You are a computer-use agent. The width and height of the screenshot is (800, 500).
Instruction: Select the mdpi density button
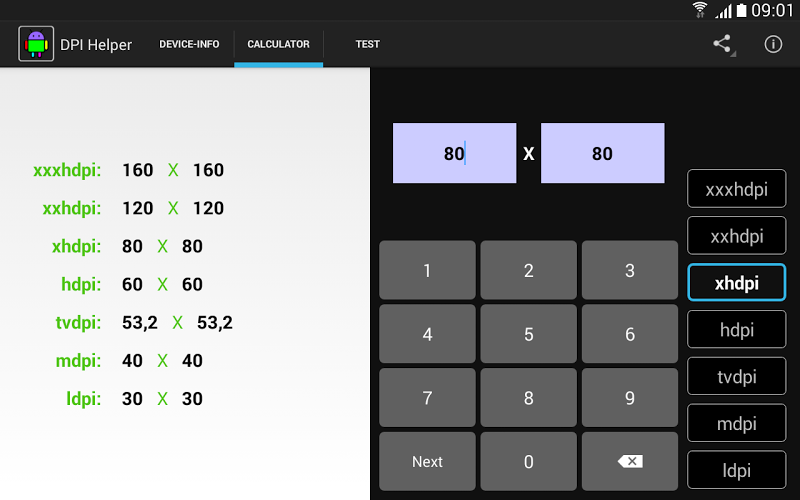point(736,423)
